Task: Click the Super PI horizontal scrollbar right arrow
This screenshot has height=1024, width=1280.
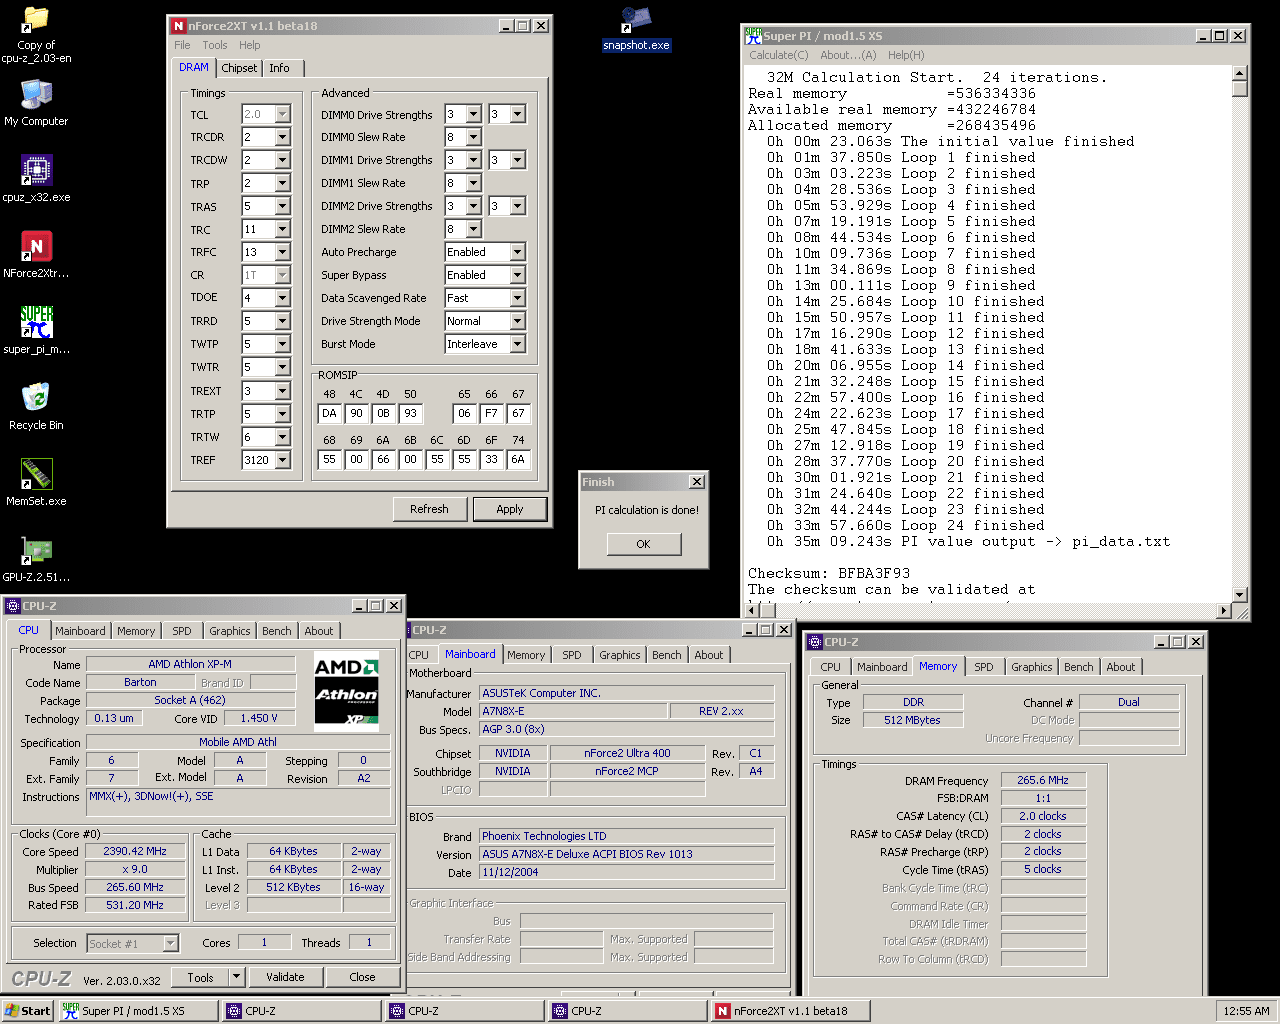Action: (1224, 610)
